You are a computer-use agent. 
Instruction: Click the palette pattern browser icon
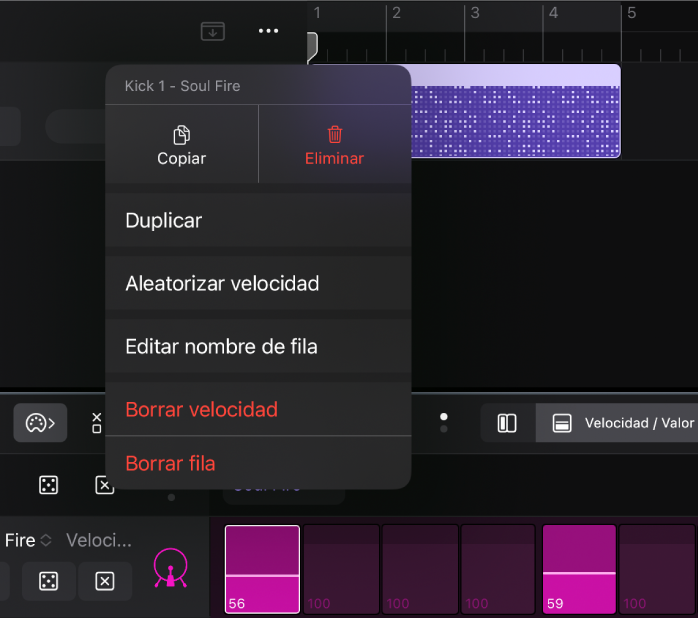pos(40,423)
